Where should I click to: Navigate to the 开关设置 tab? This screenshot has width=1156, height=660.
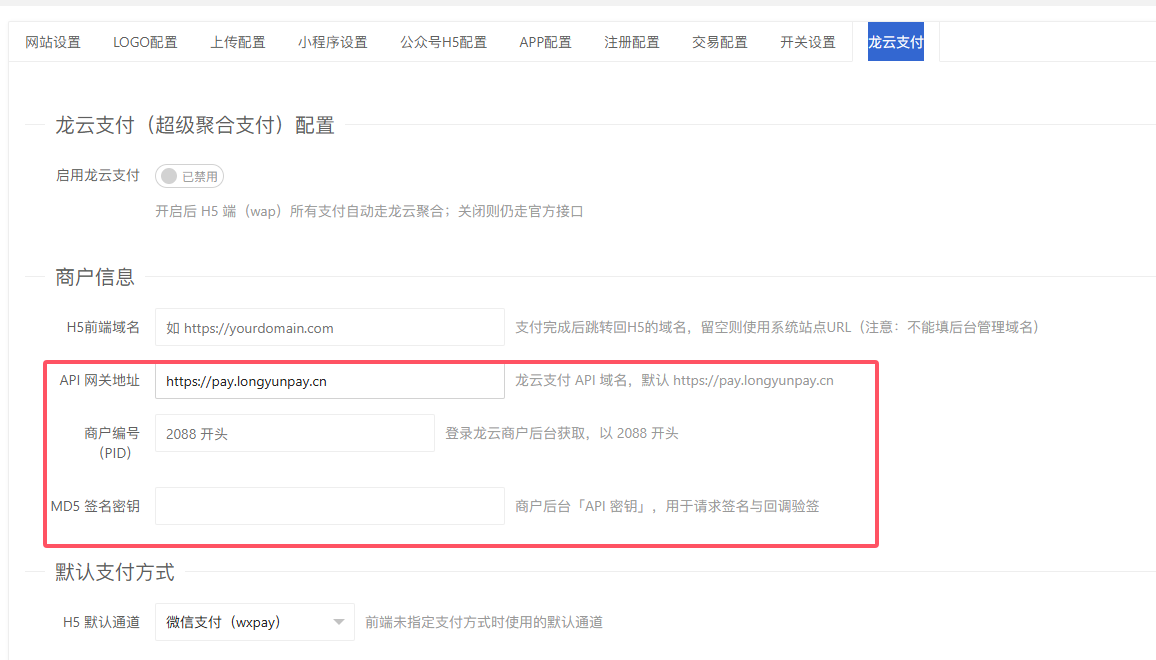pyautogui.click(x=808, y=42)
